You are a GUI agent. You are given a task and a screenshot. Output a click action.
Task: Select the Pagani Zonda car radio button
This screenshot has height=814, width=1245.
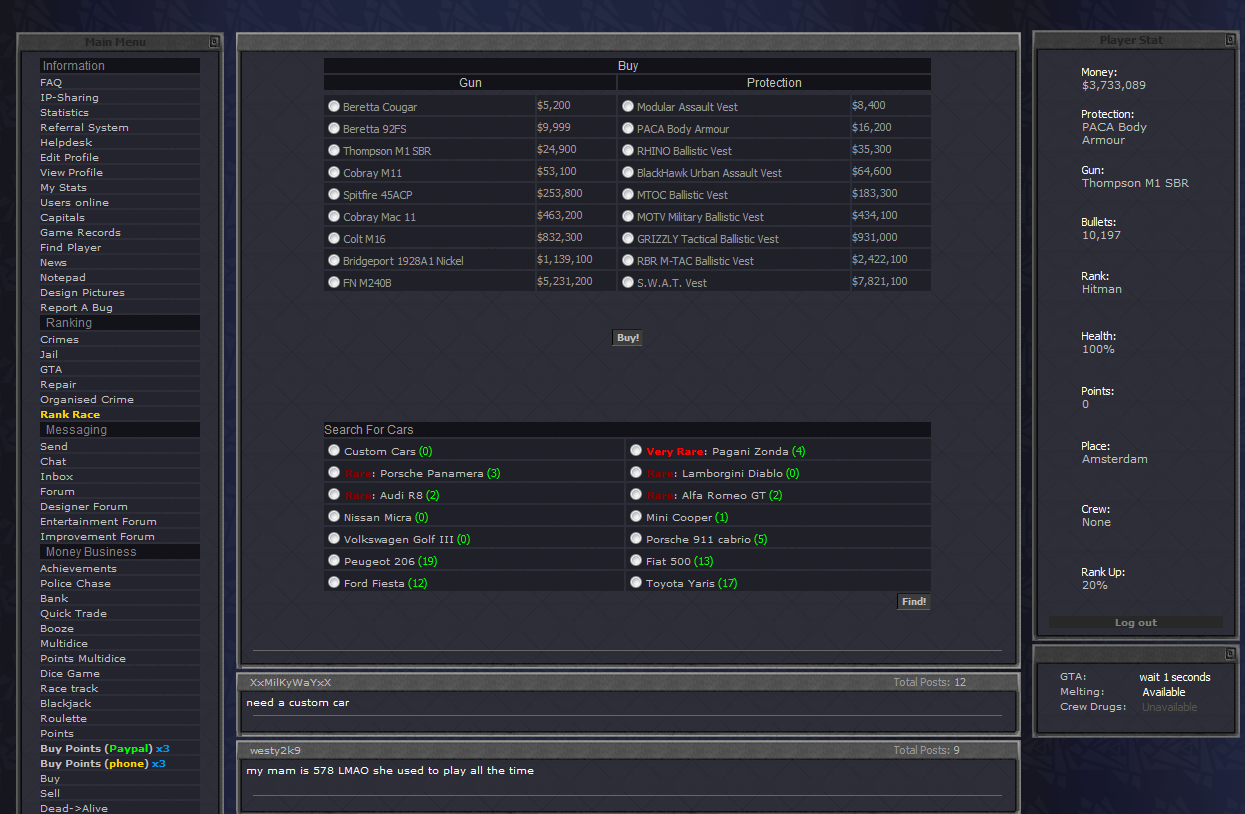click(636, 451)
